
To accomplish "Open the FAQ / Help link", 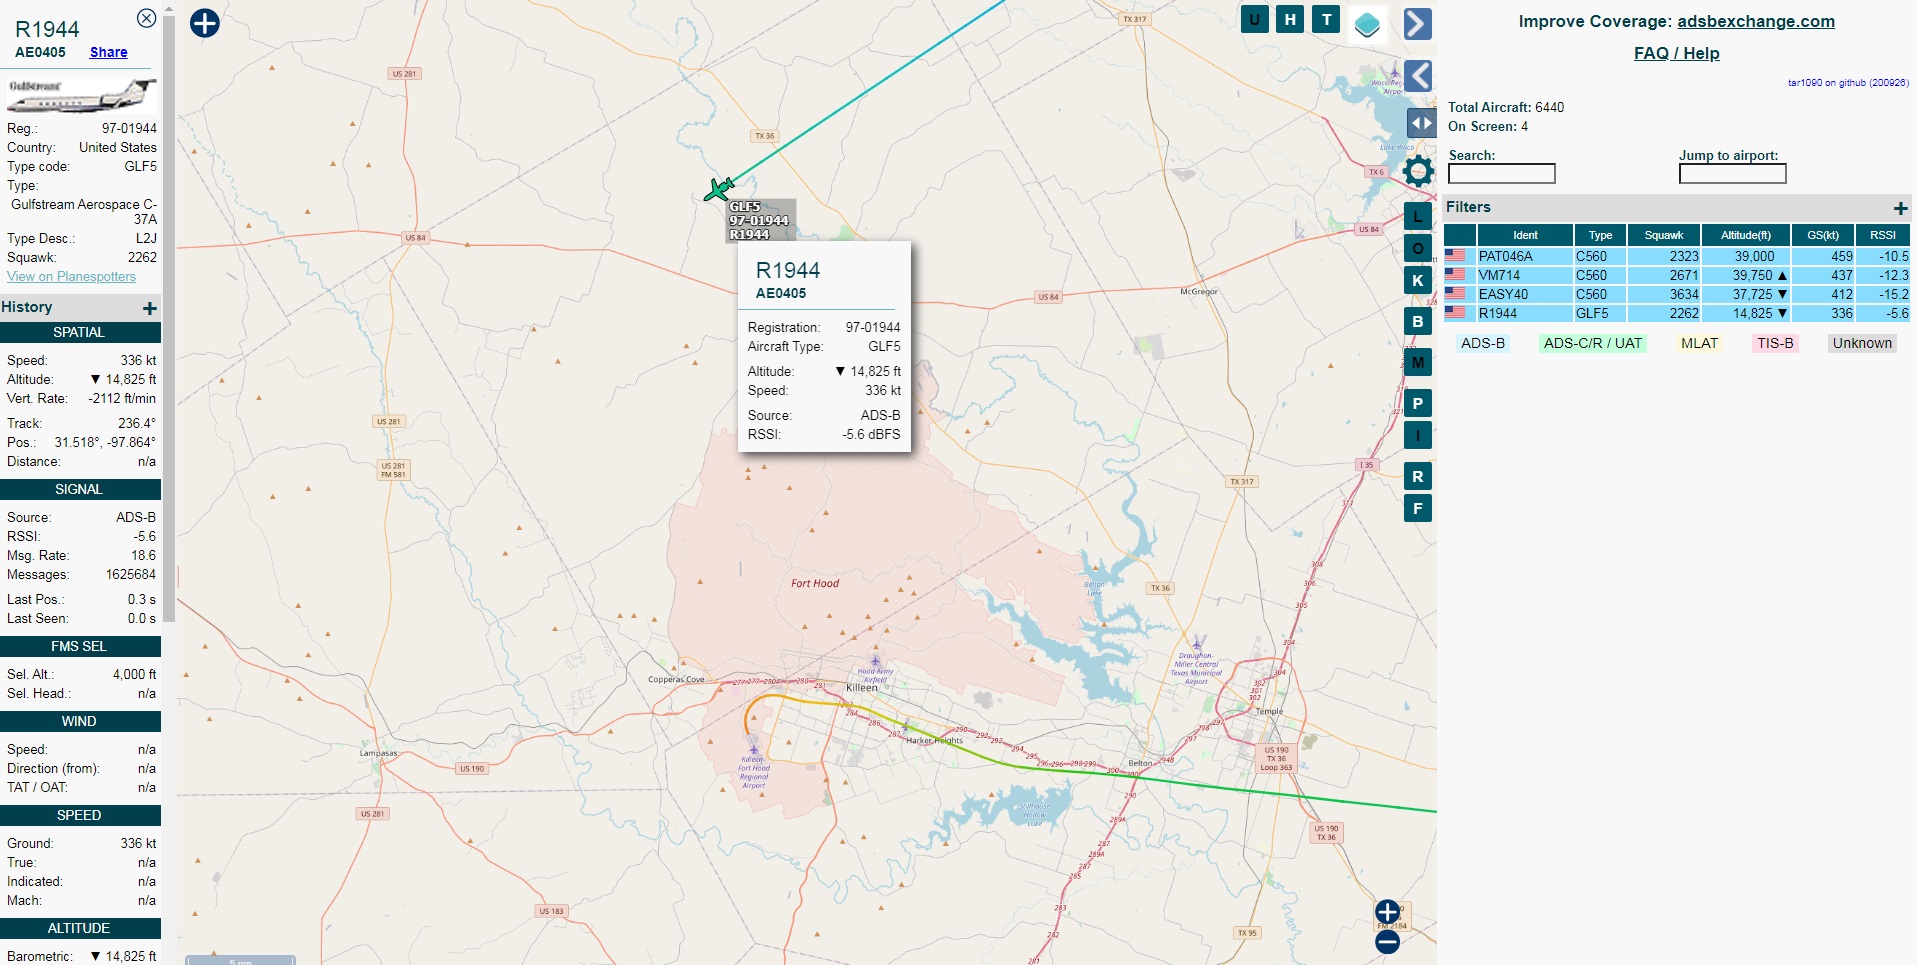I will pos(1676,53).
